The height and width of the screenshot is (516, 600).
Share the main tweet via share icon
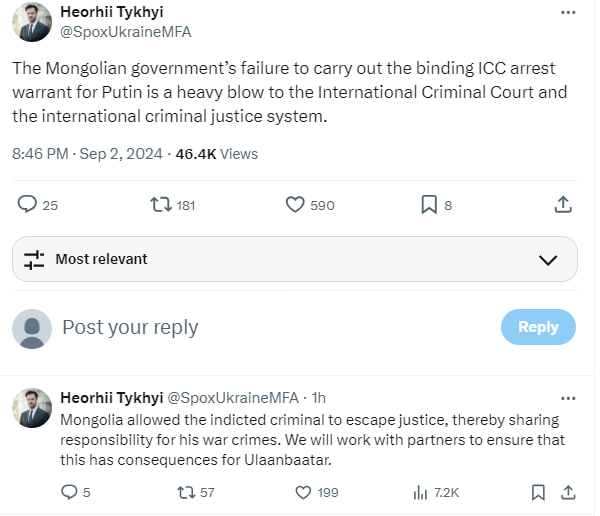pos(563,204)
